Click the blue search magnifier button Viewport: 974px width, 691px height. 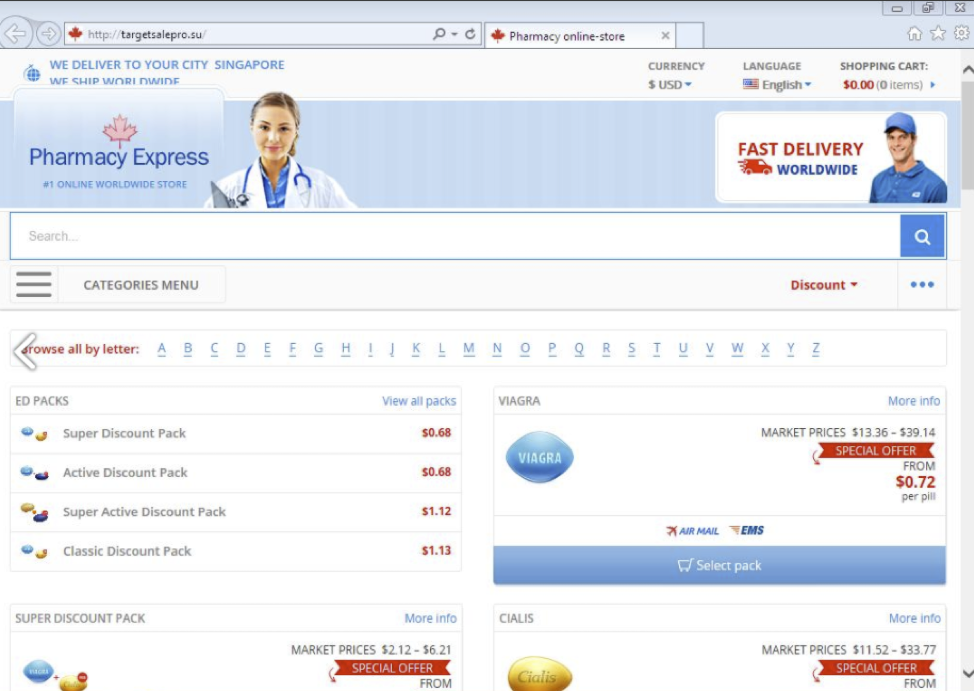coord(922,236)
